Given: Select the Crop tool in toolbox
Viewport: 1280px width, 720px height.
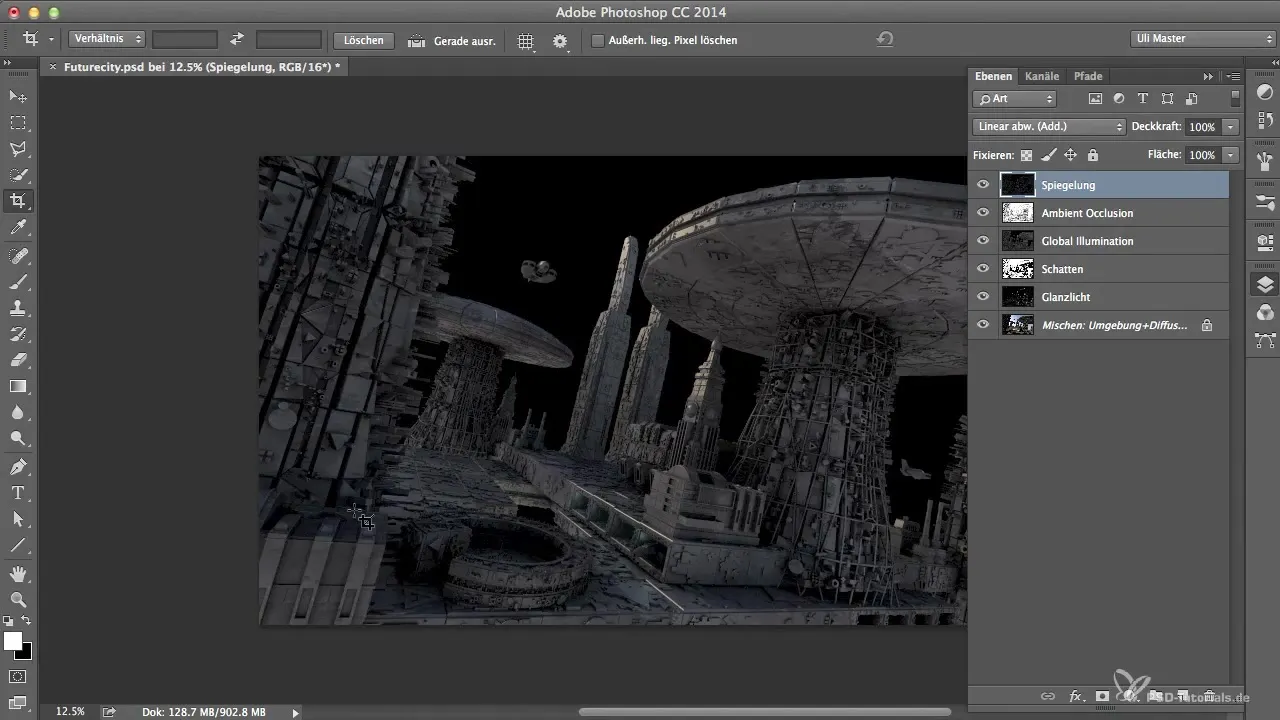Looking at the screenshot, I should pos(18,201).
